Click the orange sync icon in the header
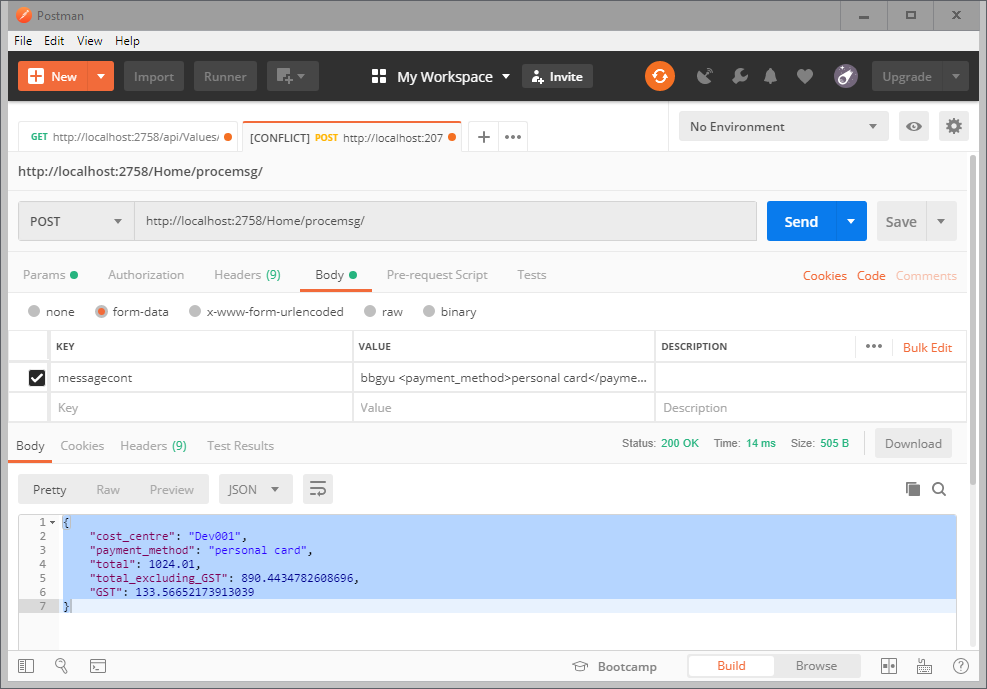The image size is (987, 689). pos(659,76)
